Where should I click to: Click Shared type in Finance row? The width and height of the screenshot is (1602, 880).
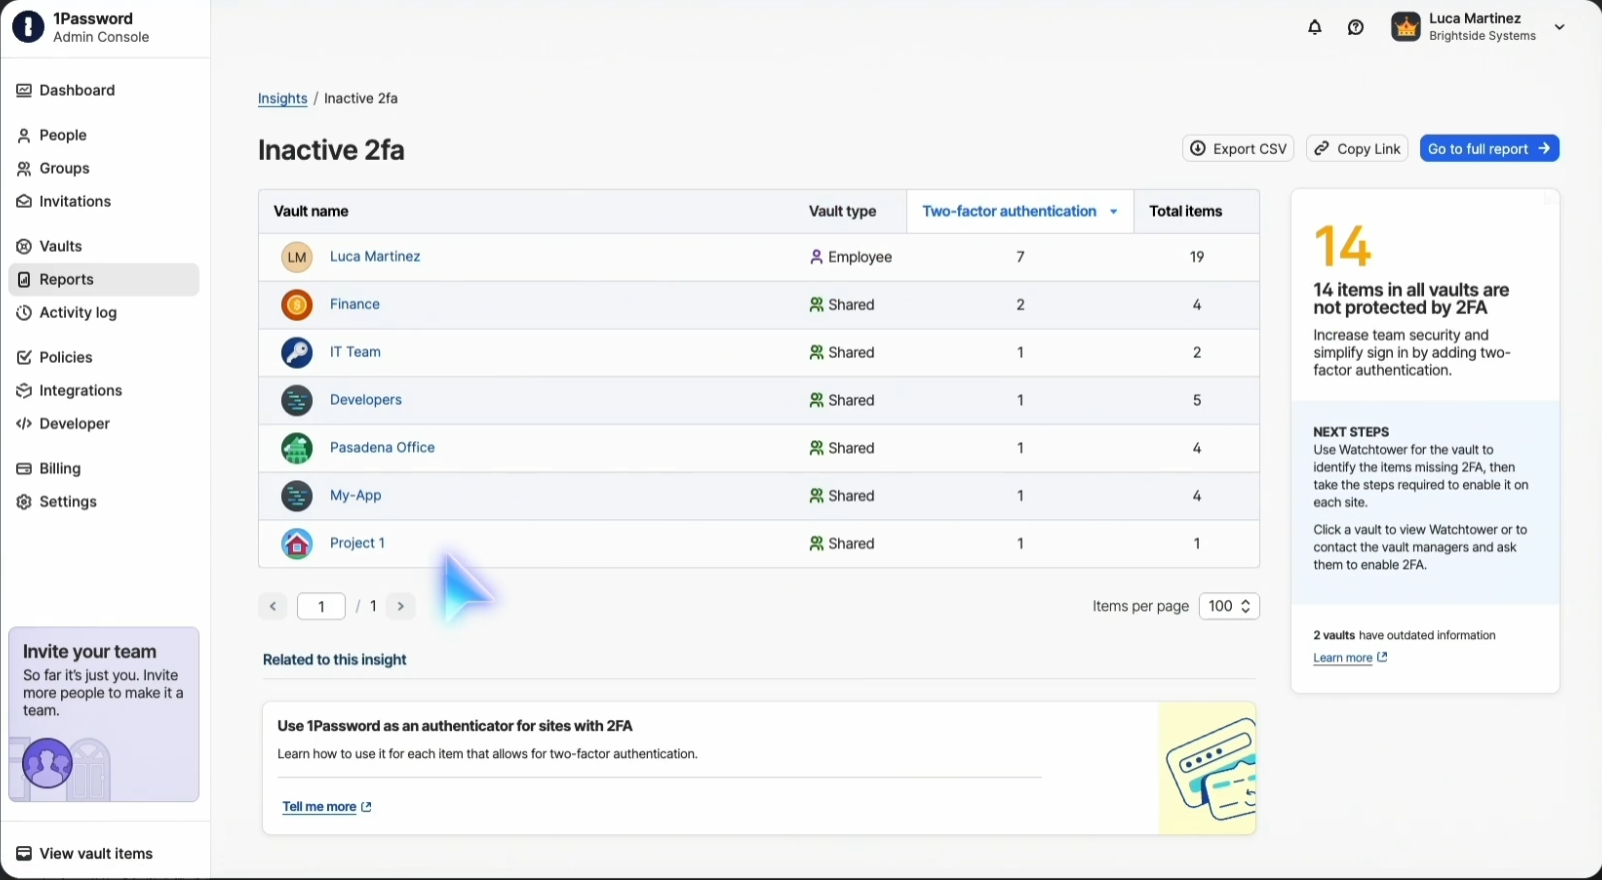click(842, 305)
